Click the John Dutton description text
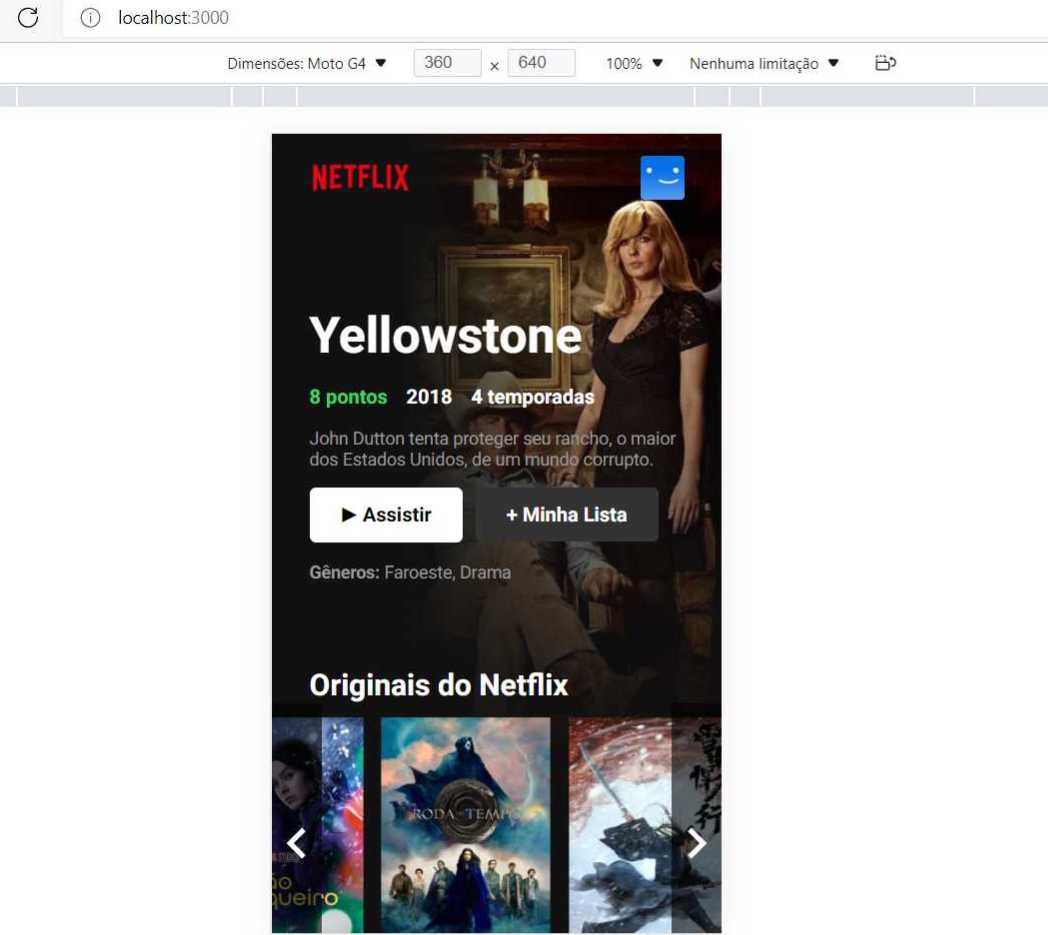Screen dimensions: 1048x935 click(493, 449)
